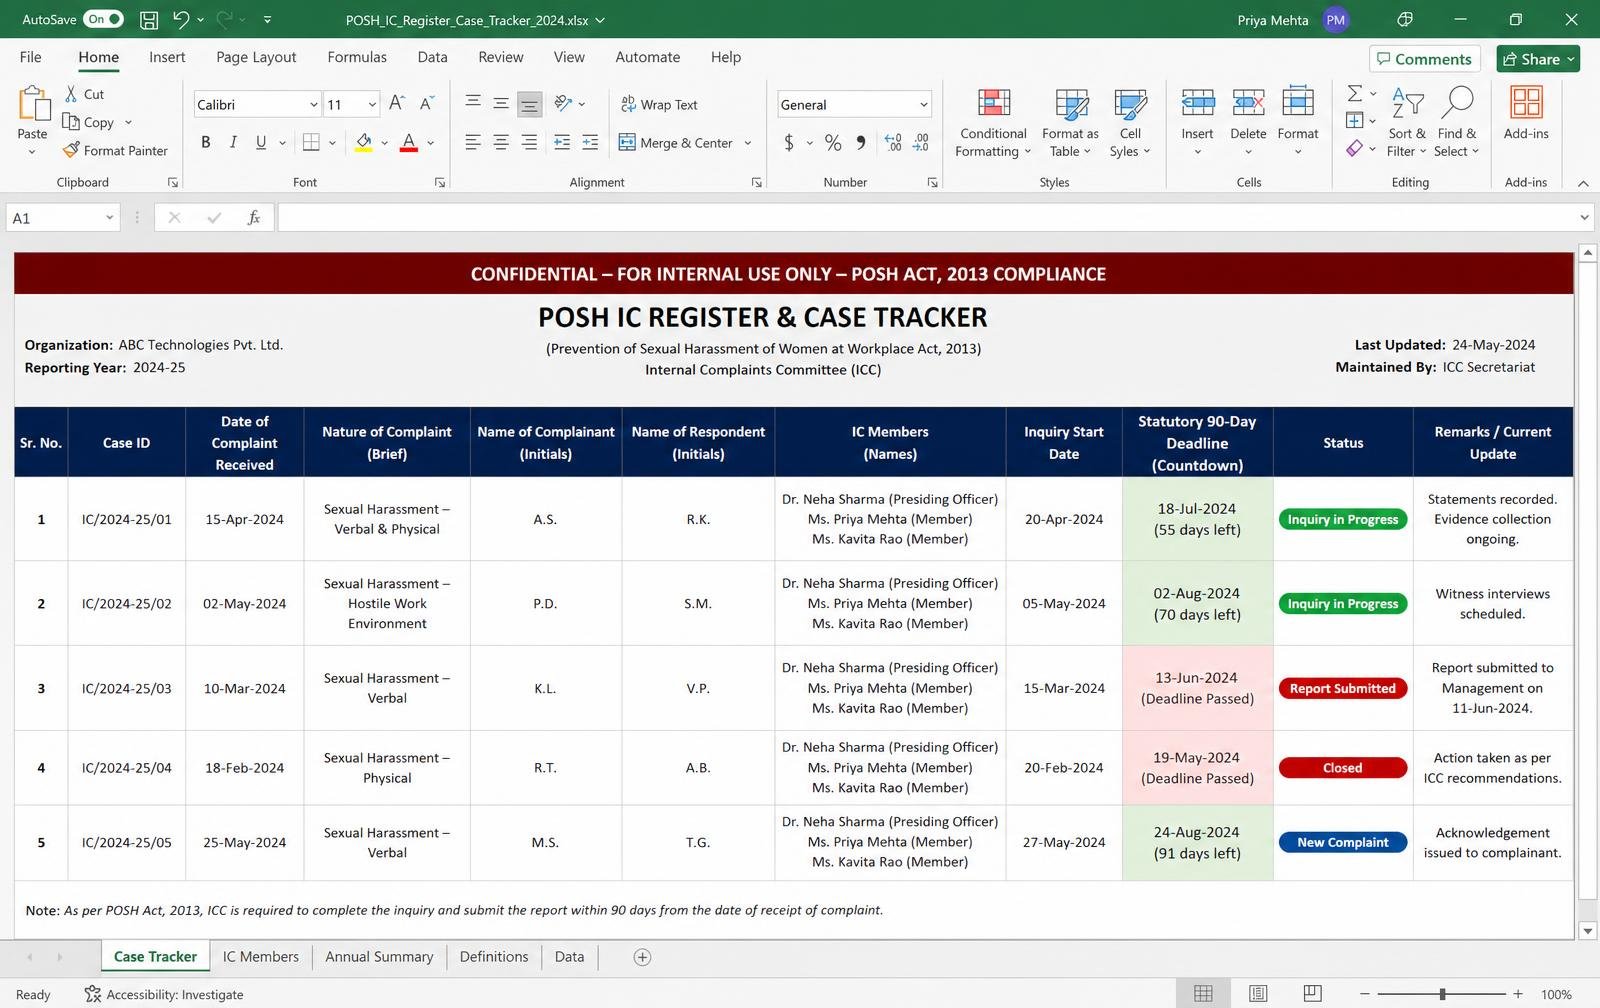Open Accessibility Investigate status icon
Viewport: 1600px width, 1008px height.
(x=93, y=993)
